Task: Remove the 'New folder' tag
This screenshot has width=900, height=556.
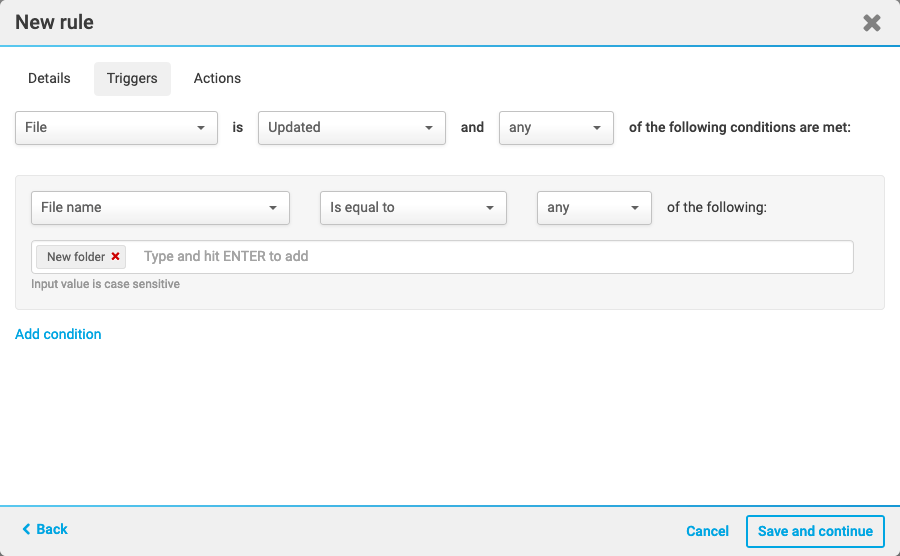Action: click(116, 257)
